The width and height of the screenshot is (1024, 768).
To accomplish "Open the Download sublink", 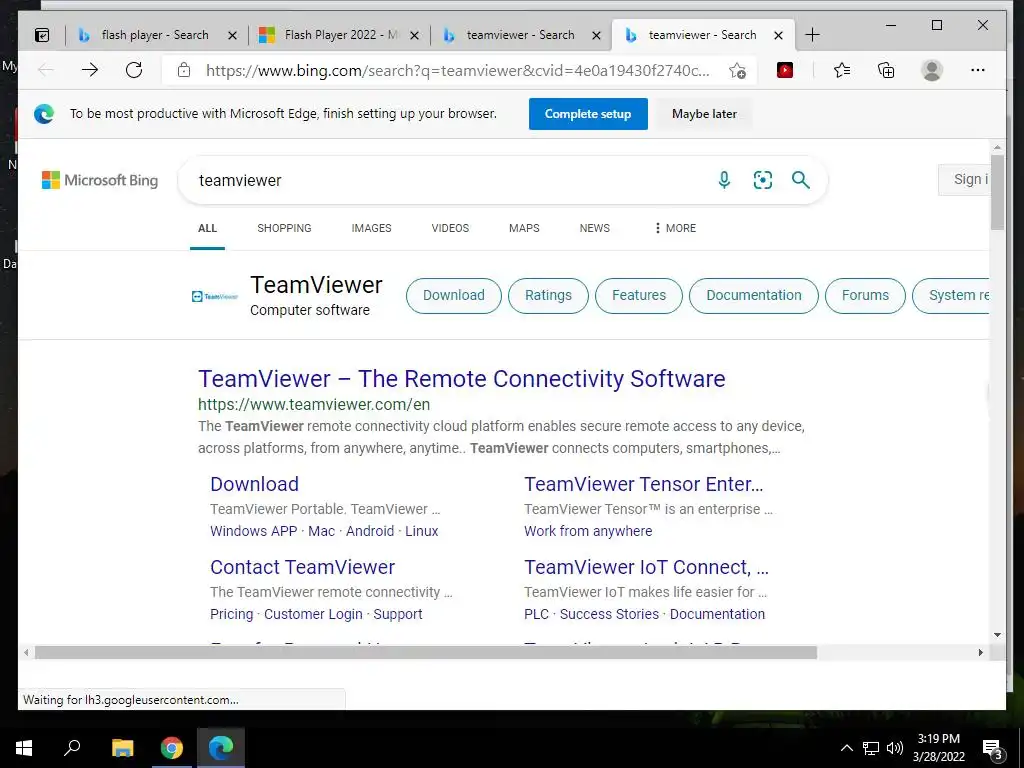I will (x=255, y=484).
